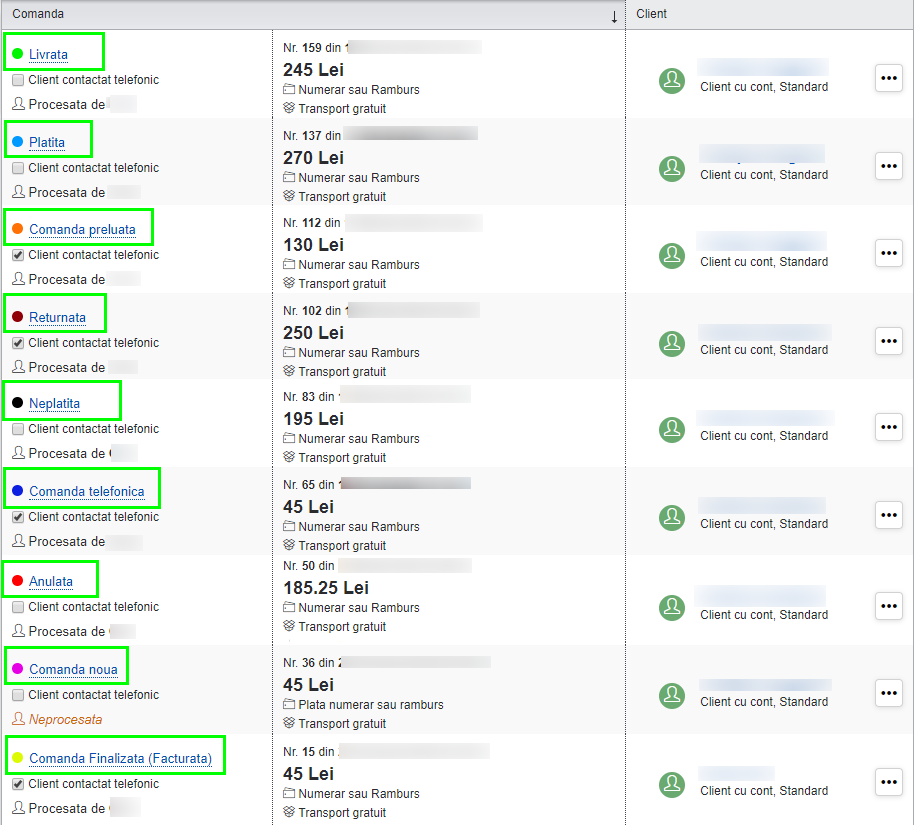Expand the Comanda Finalizata (Facturata) status

click(x=120, y=759)
